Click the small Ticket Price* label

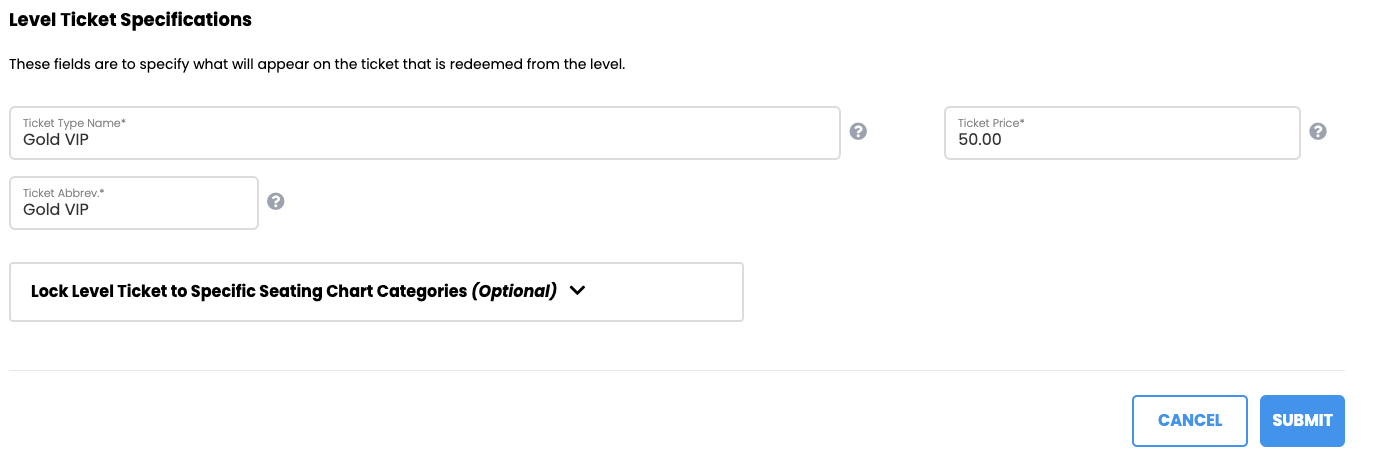991,123
